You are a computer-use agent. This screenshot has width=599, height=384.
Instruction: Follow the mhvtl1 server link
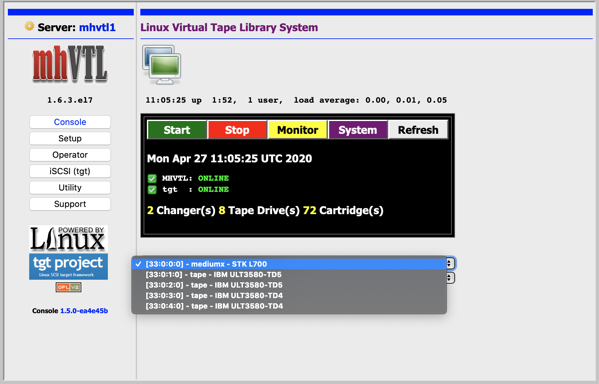tap(97, 28)
